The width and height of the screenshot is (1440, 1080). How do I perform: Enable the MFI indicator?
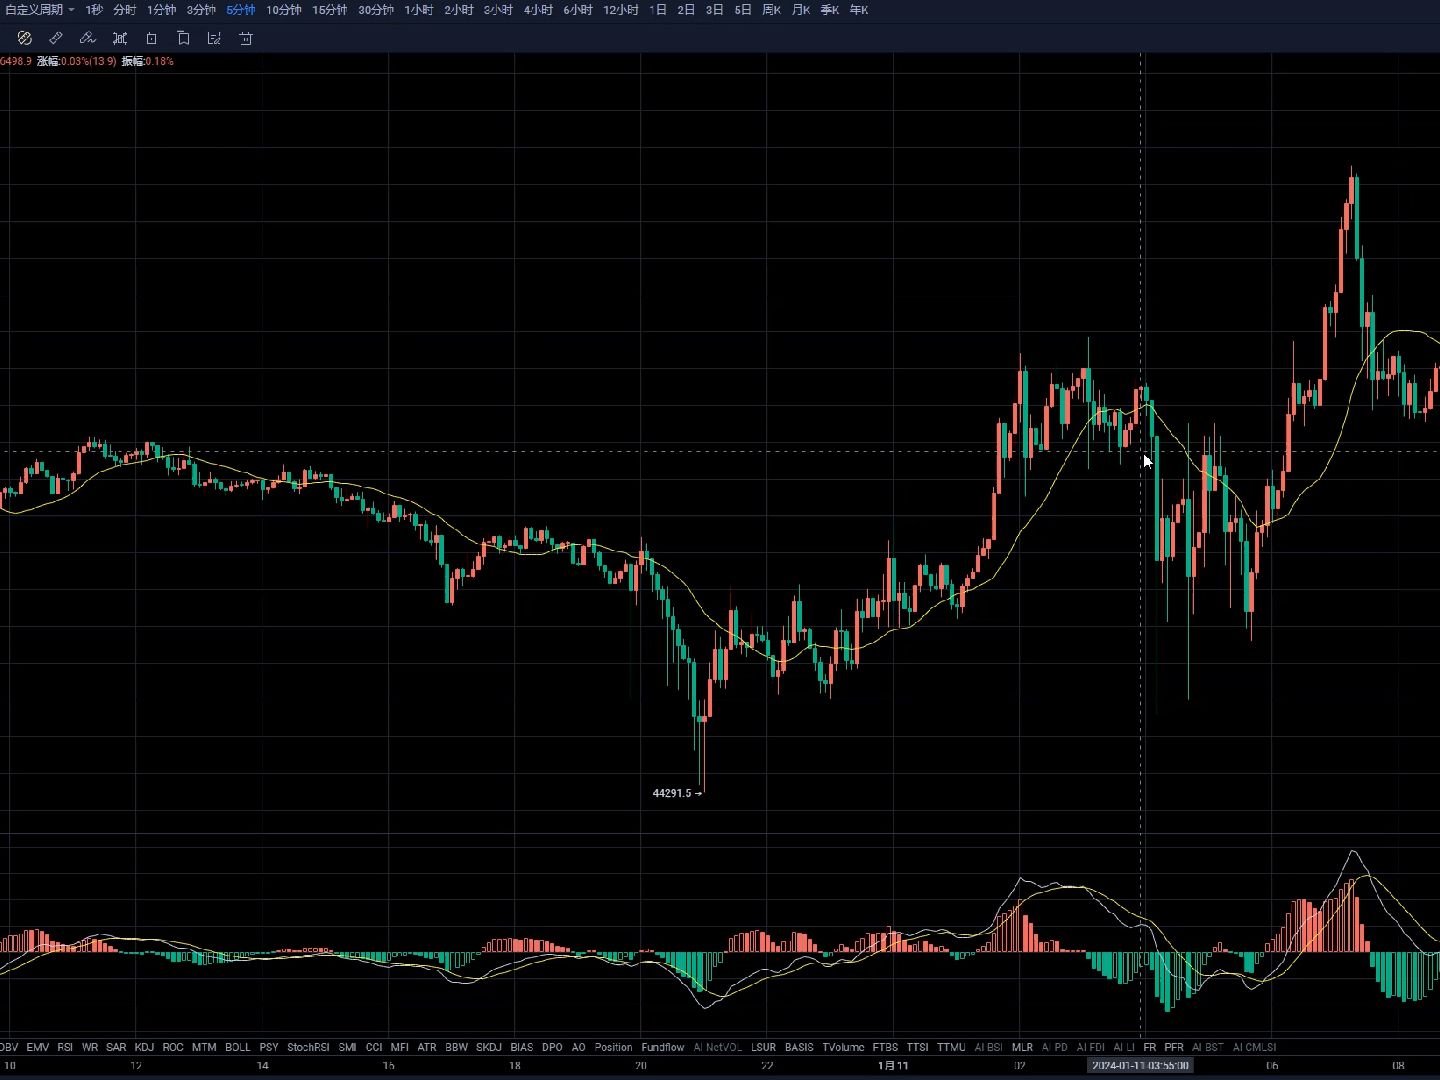399,1047
